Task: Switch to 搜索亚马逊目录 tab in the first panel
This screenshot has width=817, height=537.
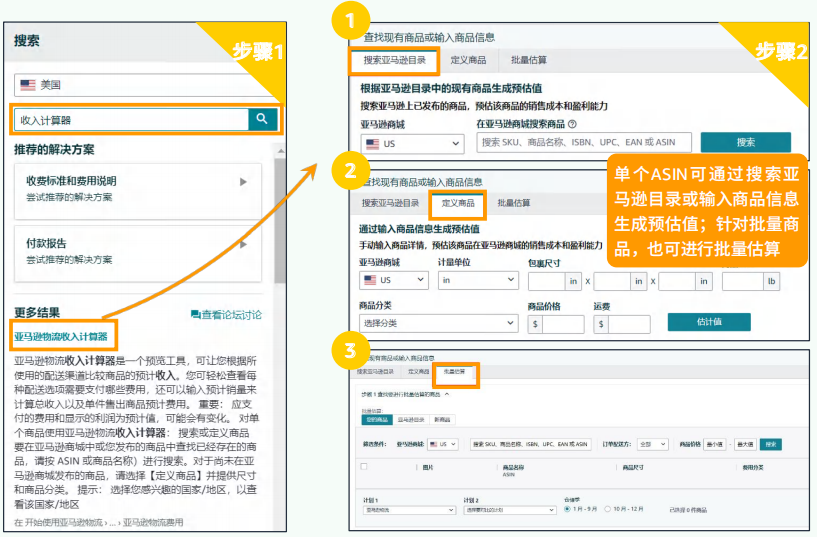Action: [394, 60]
